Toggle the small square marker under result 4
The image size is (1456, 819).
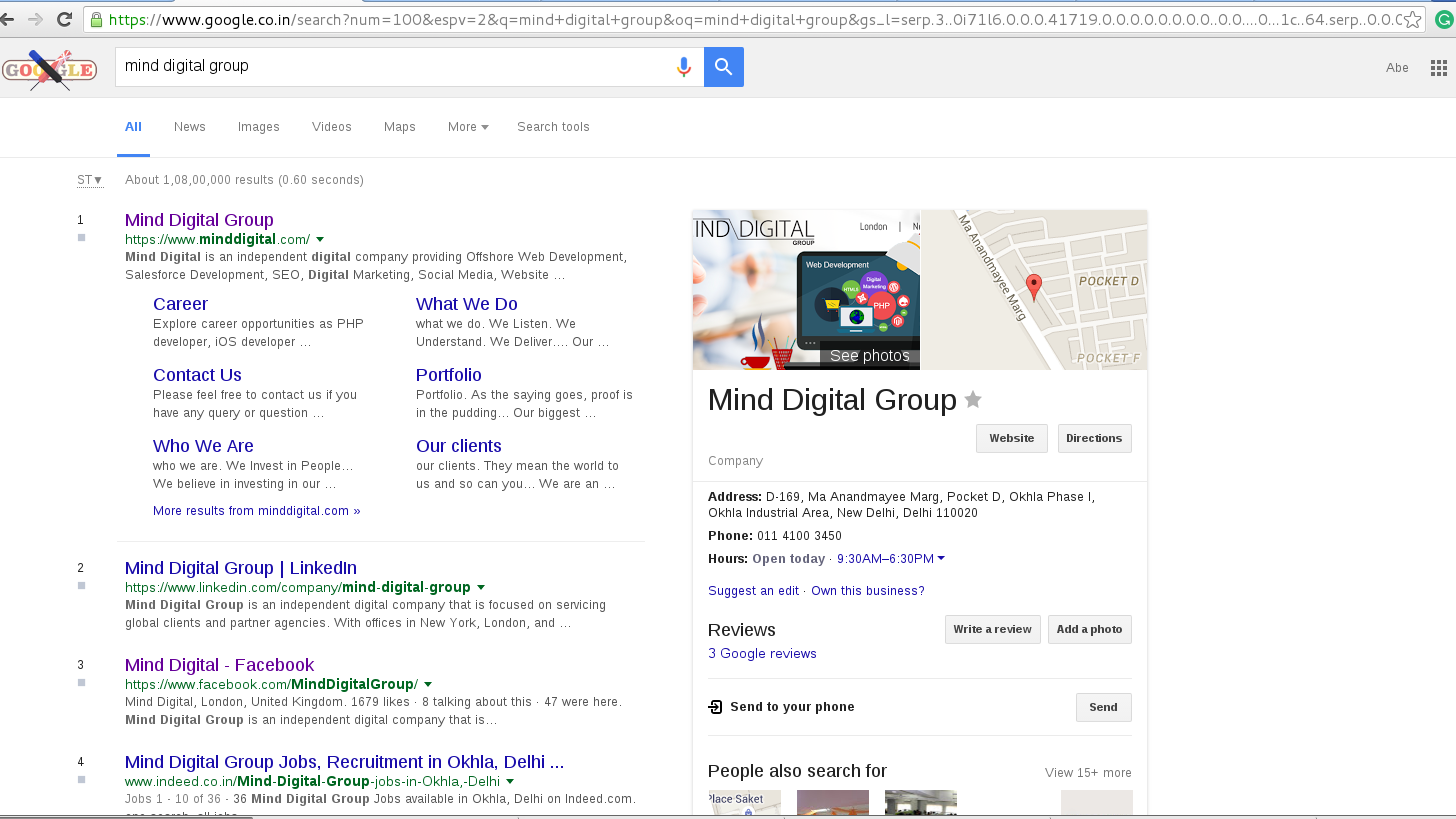point(81,779)
